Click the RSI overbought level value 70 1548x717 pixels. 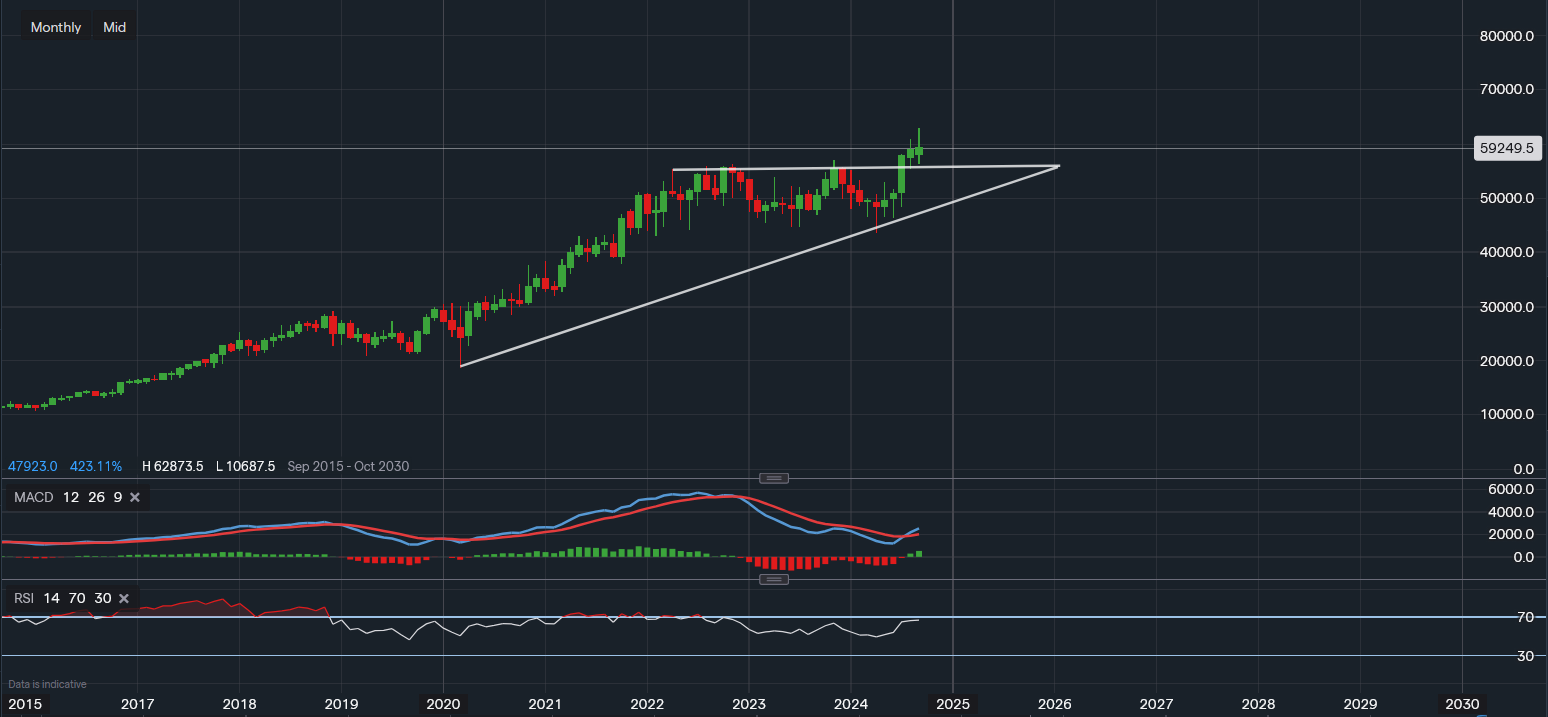(x=77, y=598)
